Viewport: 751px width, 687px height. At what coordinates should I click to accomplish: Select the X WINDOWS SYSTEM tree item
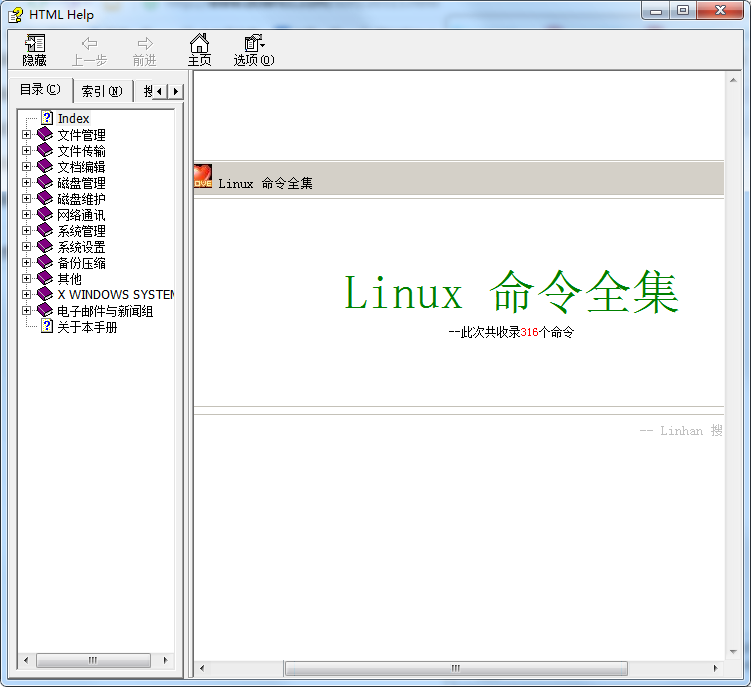[115, 295]
